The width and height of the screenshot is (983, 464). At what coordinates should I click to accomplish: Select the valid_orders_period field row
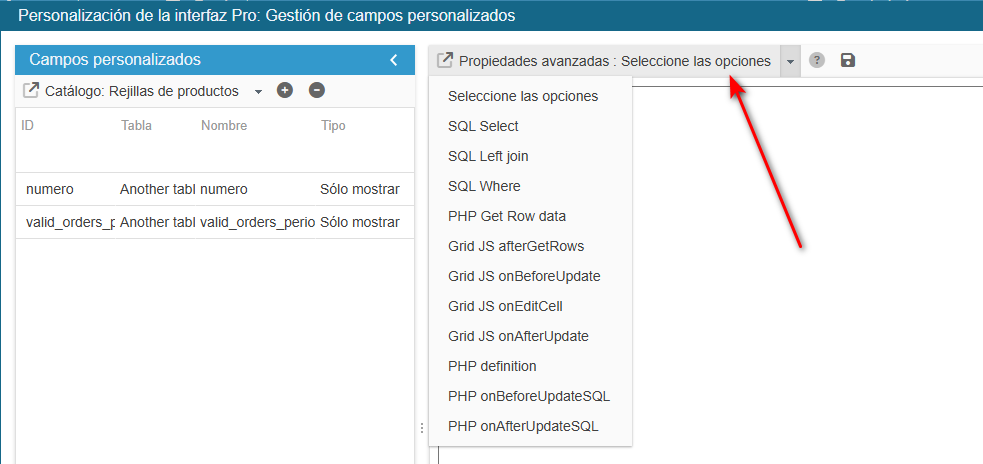pos(215,222)
